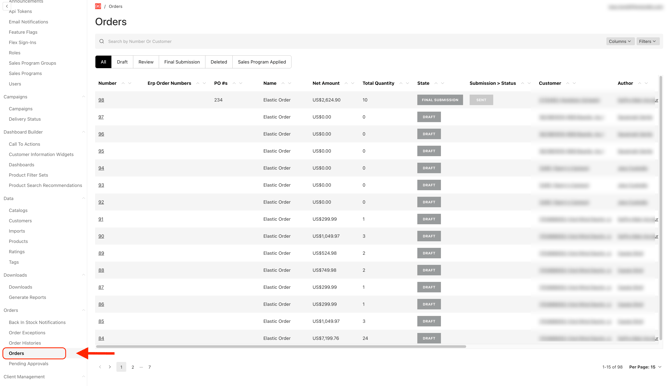The width and height of the screenshot is (670, 386).
Task: Select the All tab
Action: click(x=103, y=62)
